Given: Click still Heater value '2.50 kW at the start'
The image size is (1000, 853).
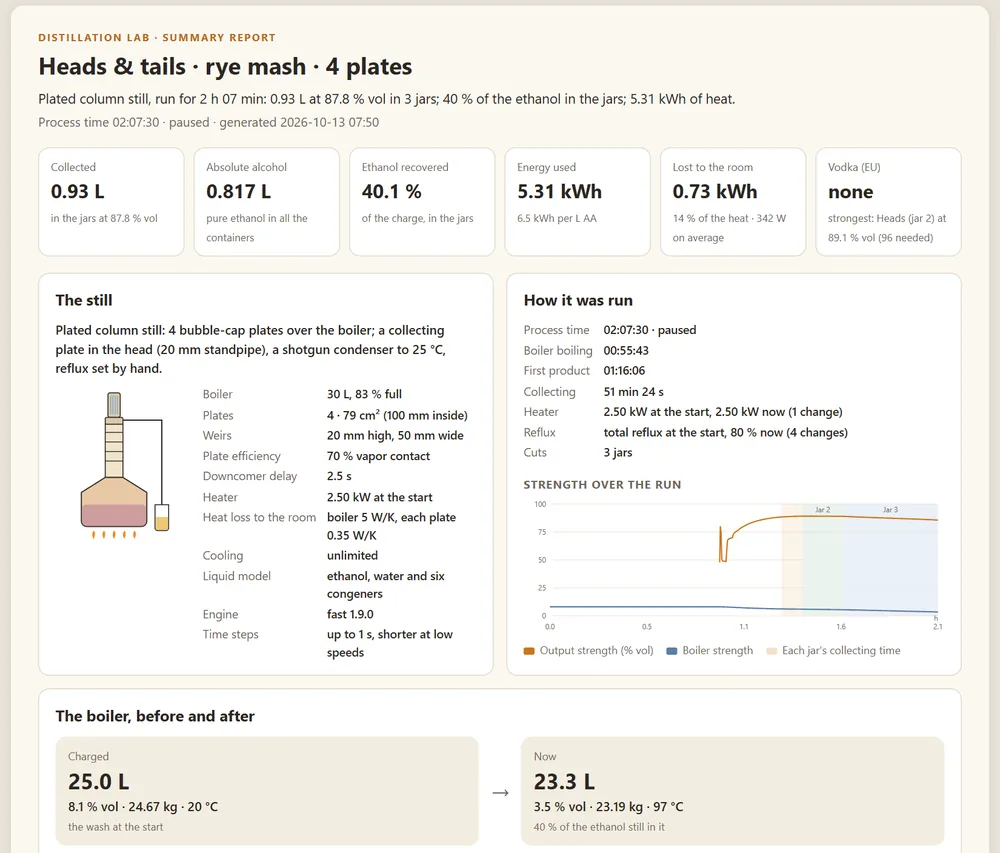Looking at the screenshot, I should coord(379,497).
